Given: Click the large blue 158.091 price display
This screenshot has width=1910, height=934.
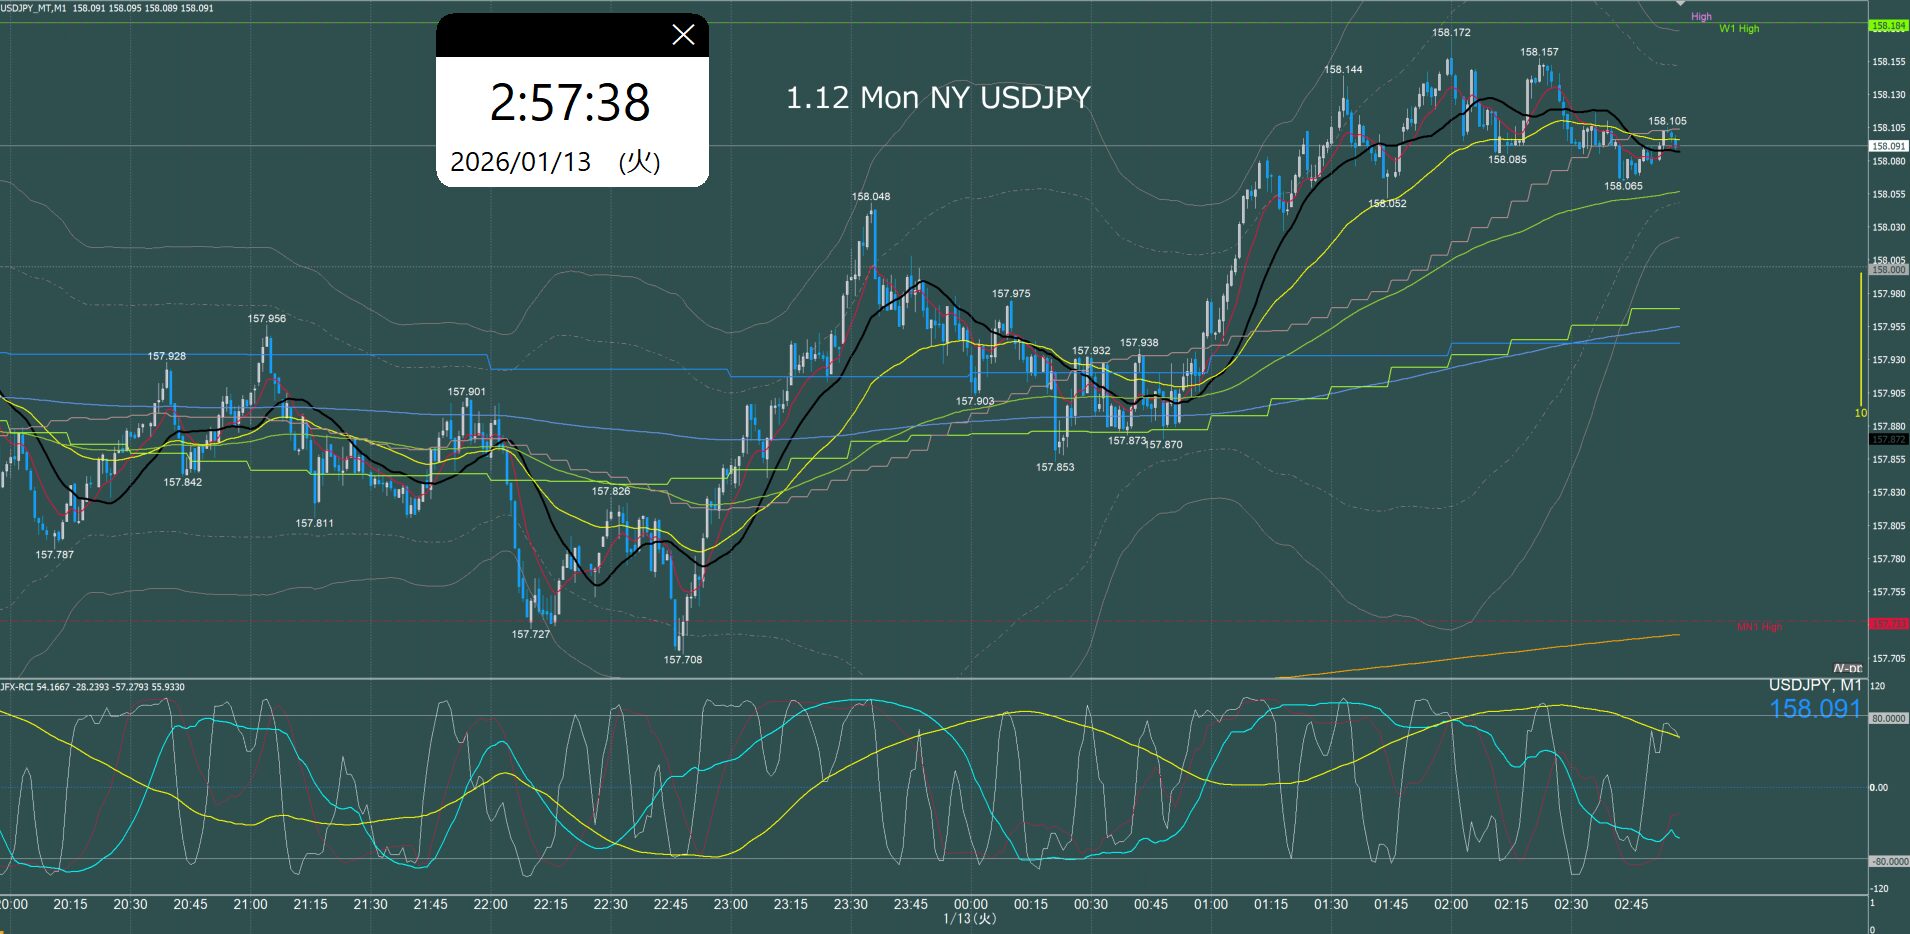Looking at the screenshot, I should pyautogui.click(x=1815, y=709).
